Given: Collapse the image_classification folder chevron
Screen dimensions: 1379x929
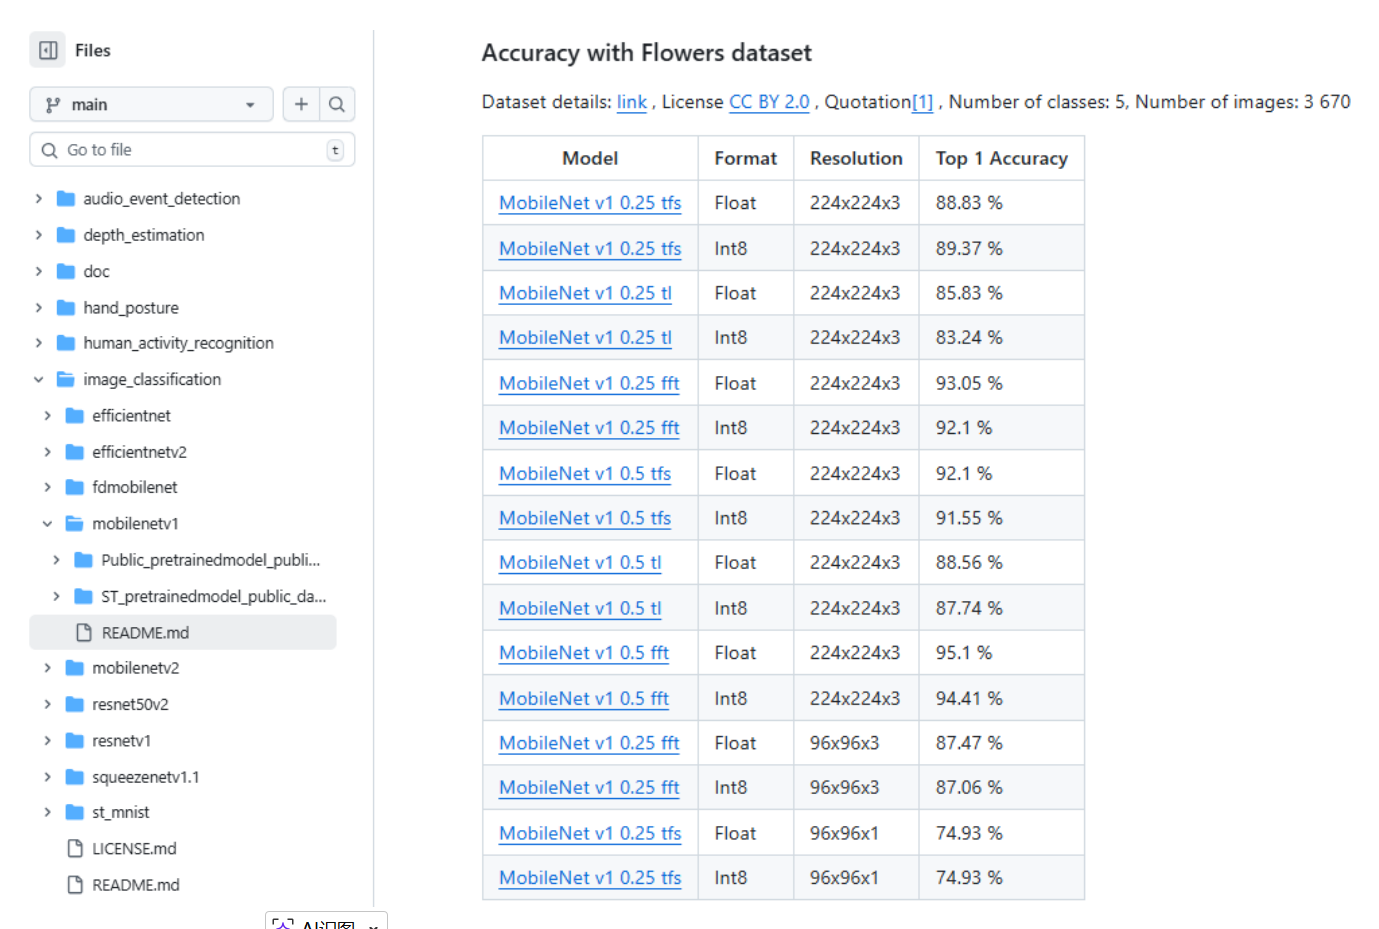Looking at the screenshot, I should click(39, 380).
